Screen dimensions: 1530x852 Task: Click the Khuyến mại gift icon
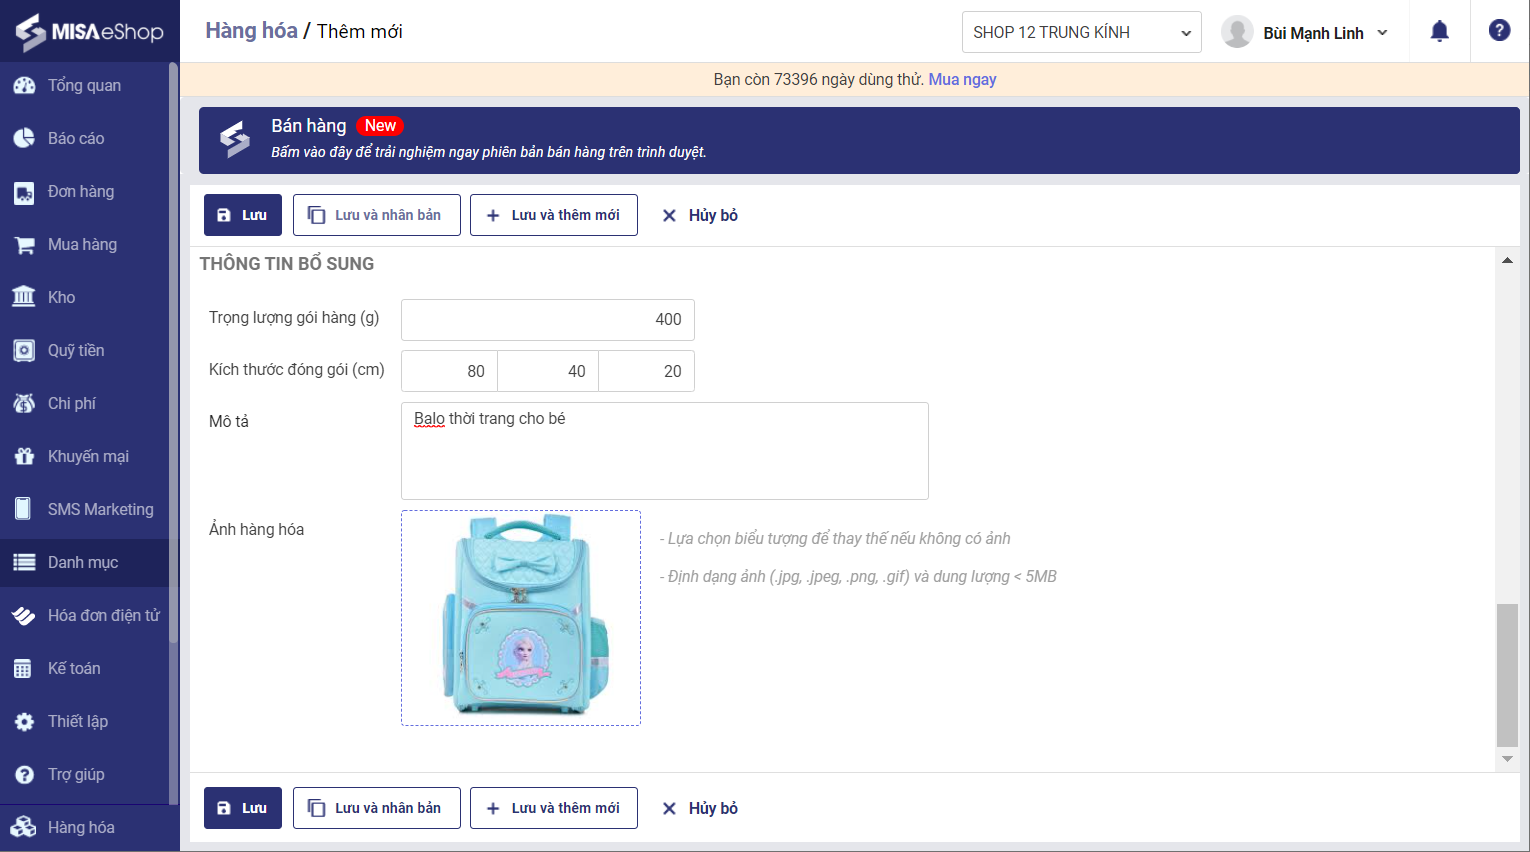(x=24, y=457)
